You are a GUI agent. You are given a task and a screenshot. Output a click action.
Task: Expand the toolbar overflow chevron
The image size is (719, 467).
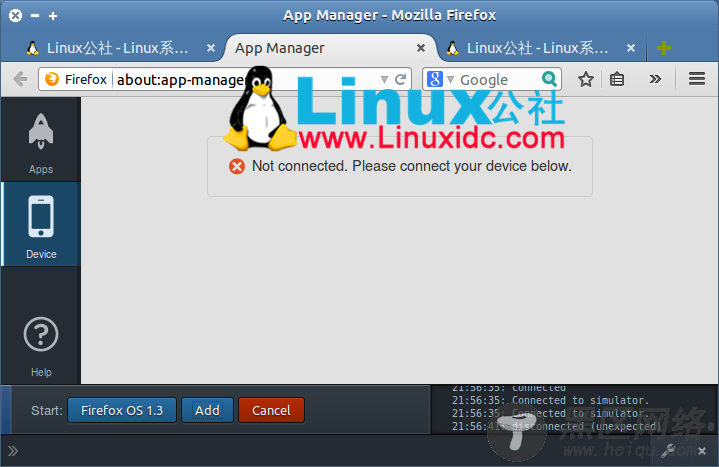point(655,79)
